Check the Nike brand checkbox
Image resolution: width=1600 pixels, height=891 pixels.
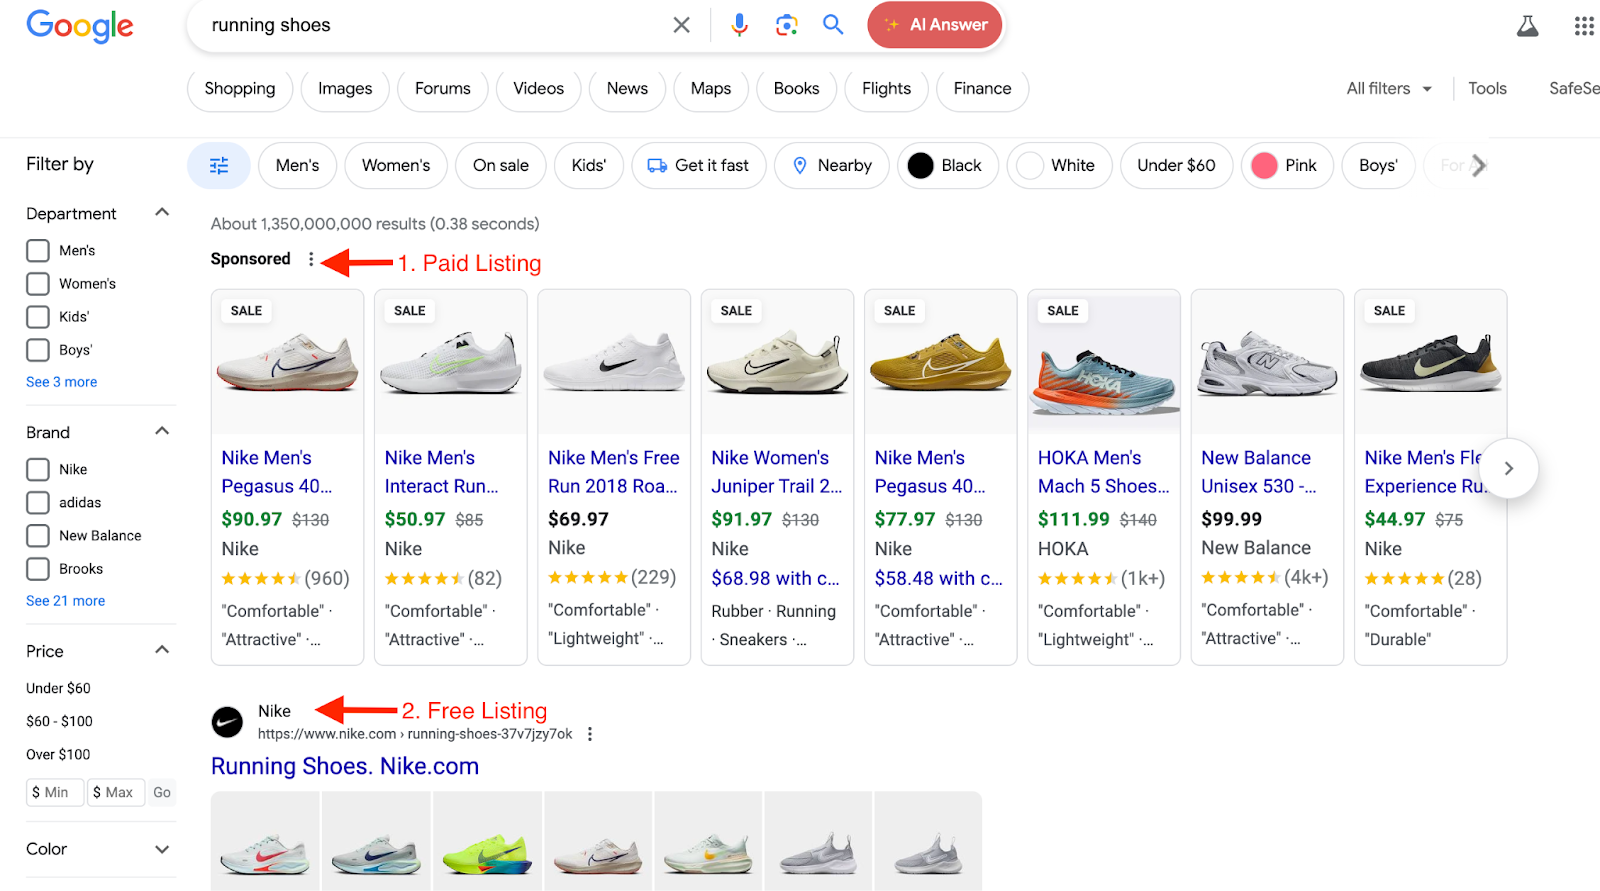point(38,470)
